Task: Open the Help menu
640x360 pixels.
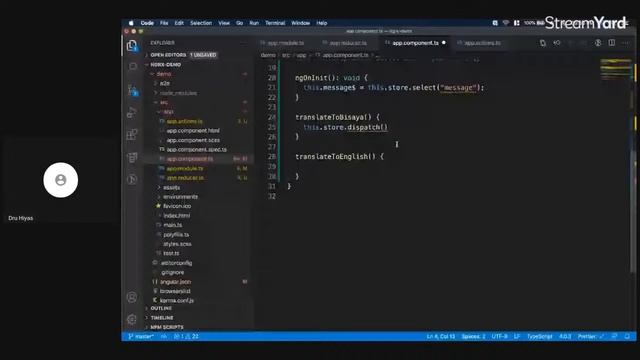Action: 322,23
